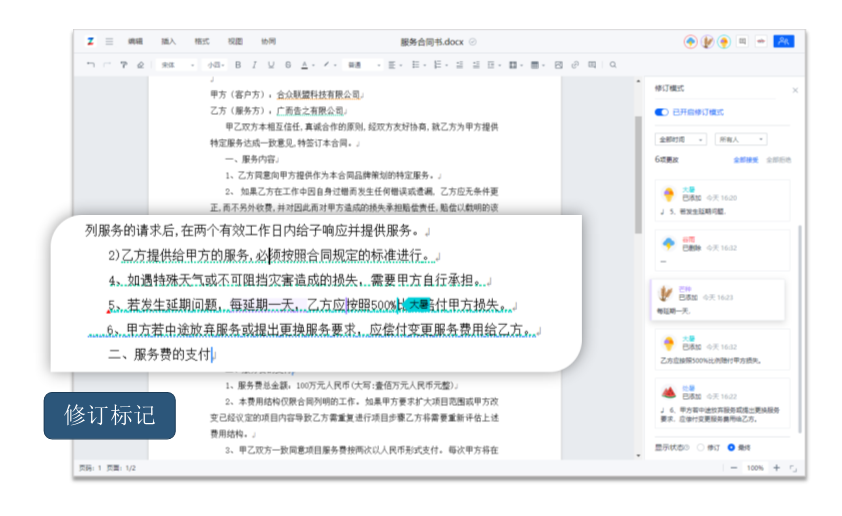
Task: Click the zoom out minus button
Action: 734,468
